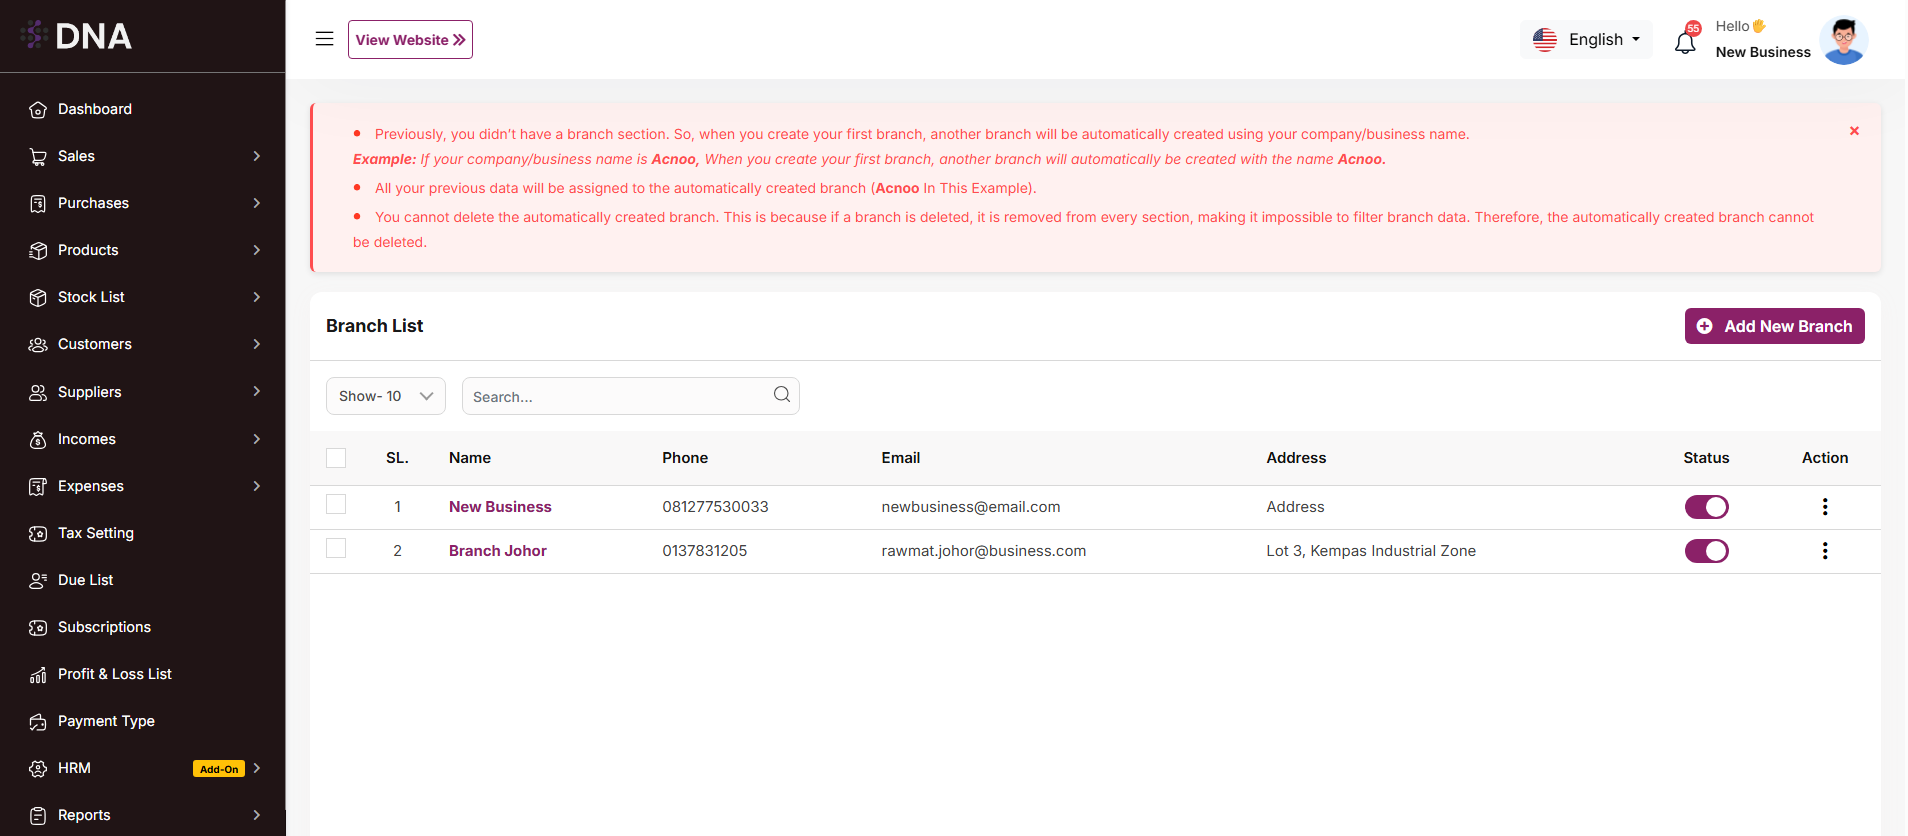Open the English language dropdown
Screen dimensions: 1908x836
coord(1586,39)
